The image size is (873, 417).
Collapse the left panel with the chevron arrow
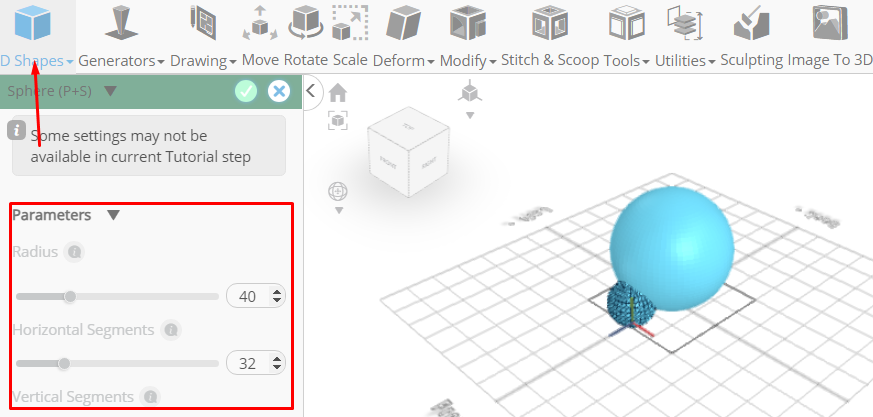[x=311, y=90]
